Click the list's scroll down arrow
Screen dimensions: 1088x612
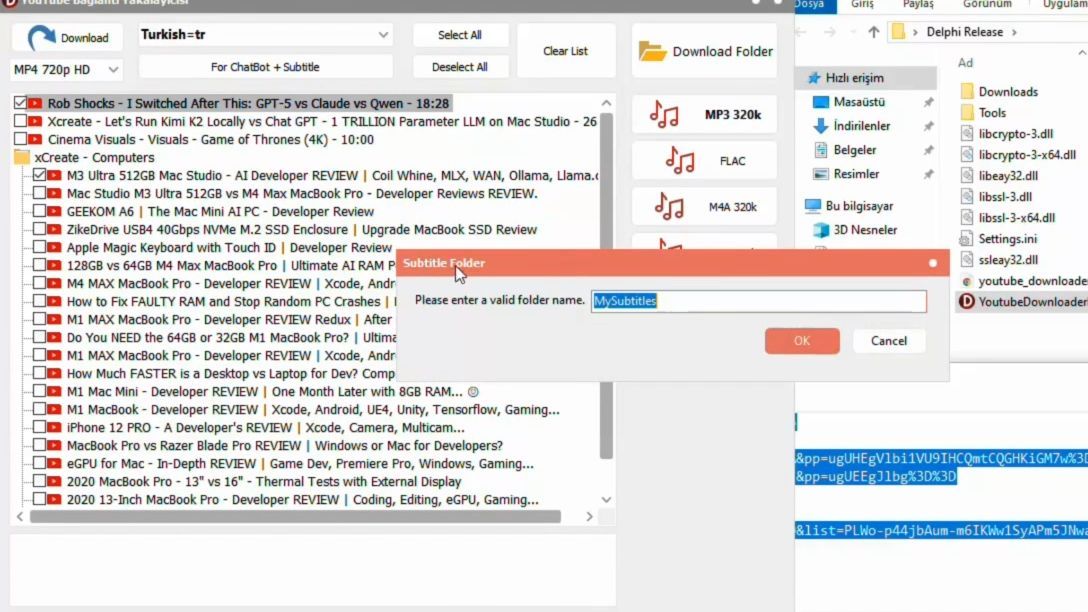606,500
